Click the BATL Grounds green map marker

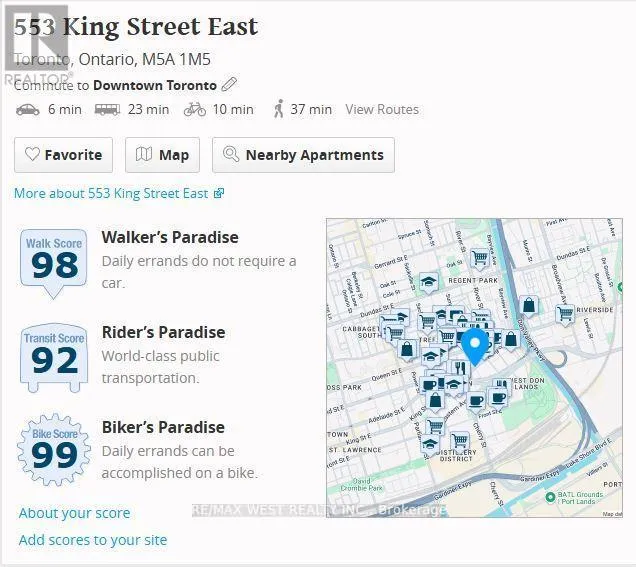tap(549, 497)
